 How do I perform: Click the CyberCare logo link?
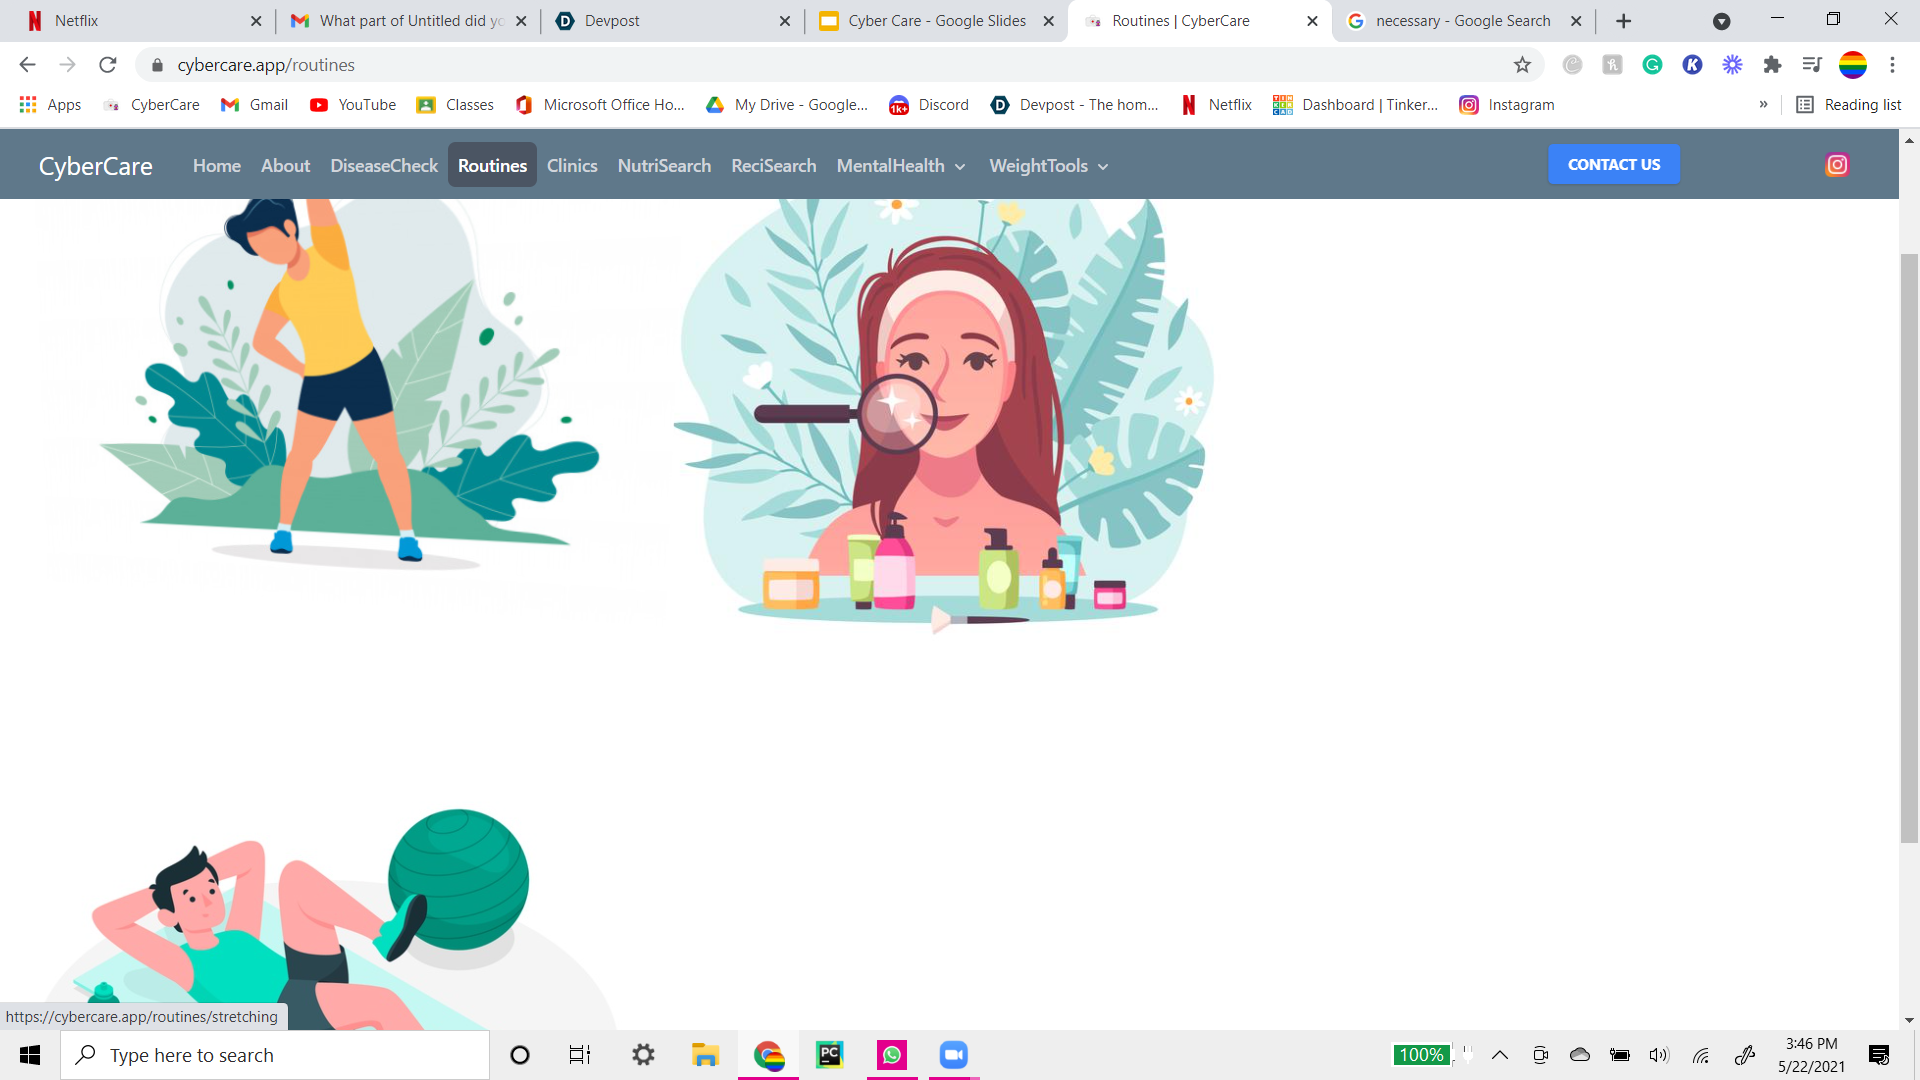(96, 166)
